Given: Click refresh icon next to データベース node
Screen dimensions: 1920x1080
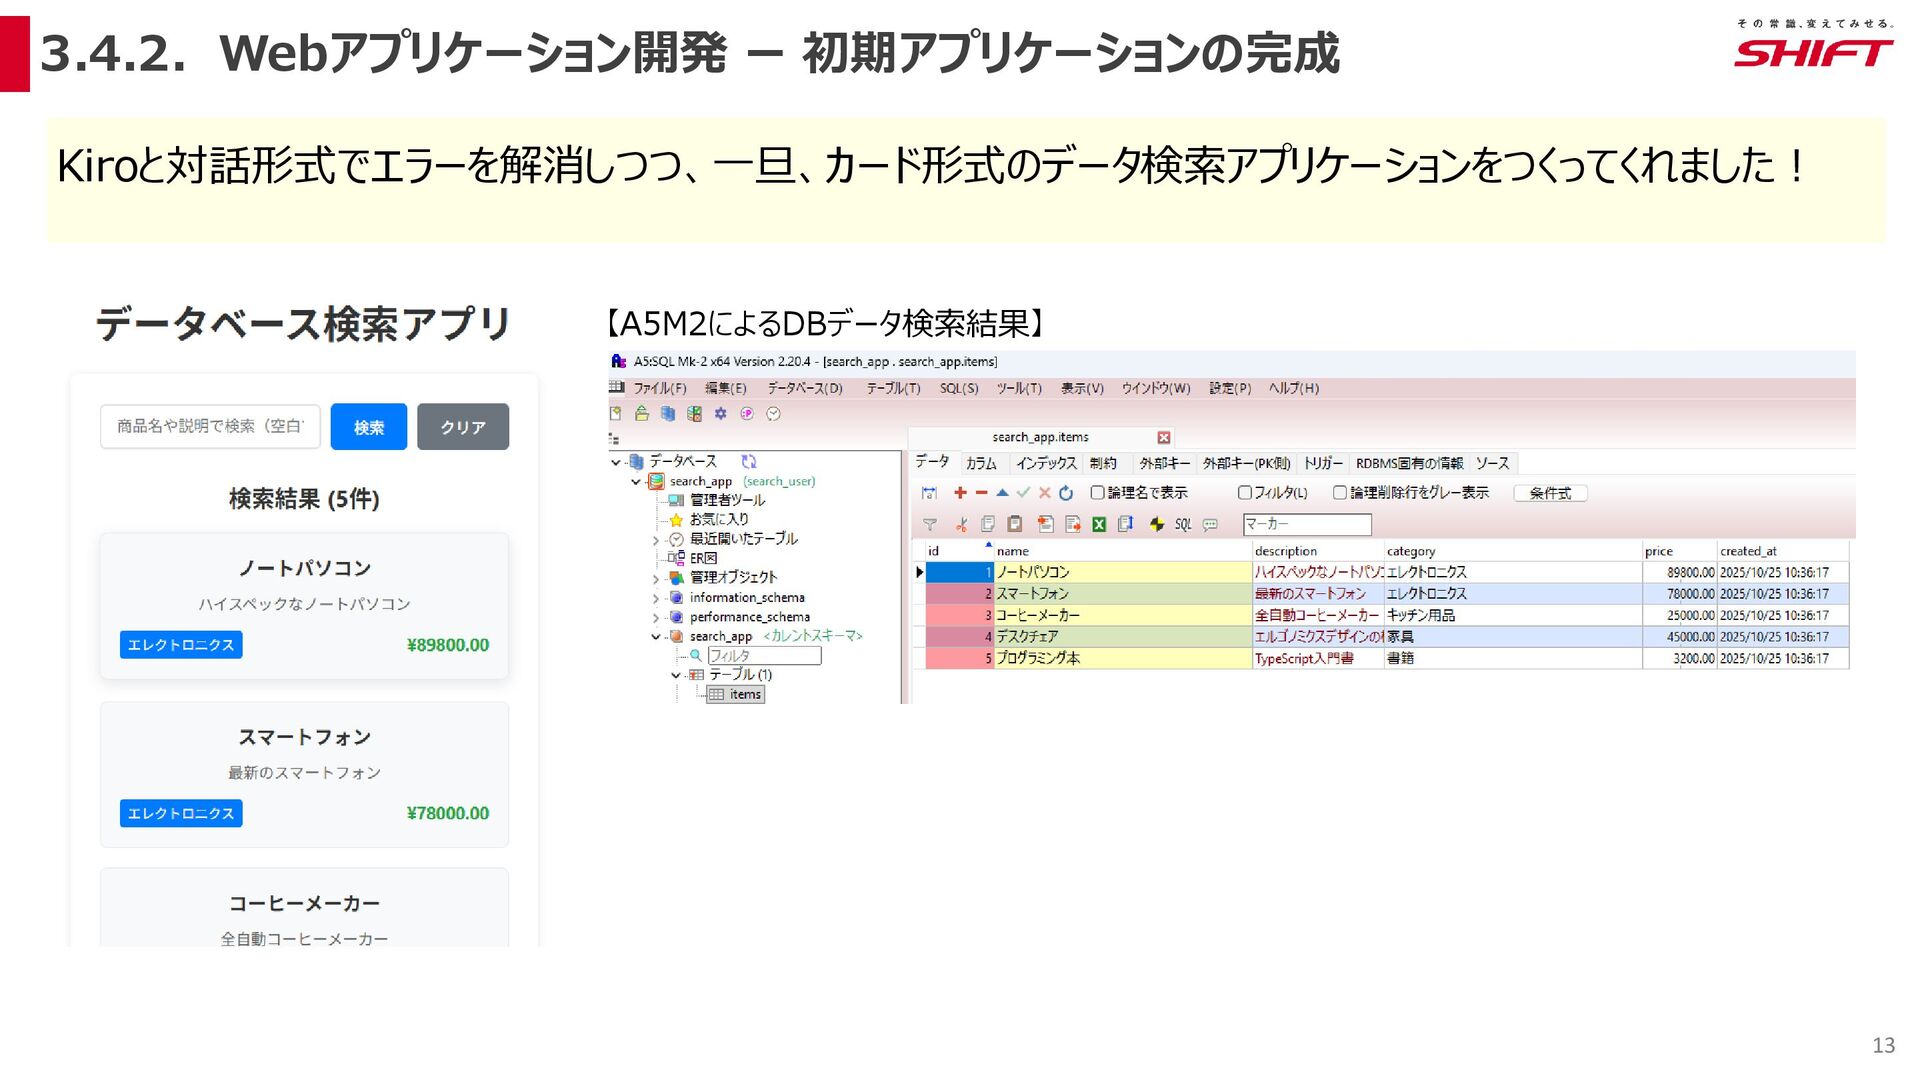Looking at the screenshot, I should click(749, 461).
